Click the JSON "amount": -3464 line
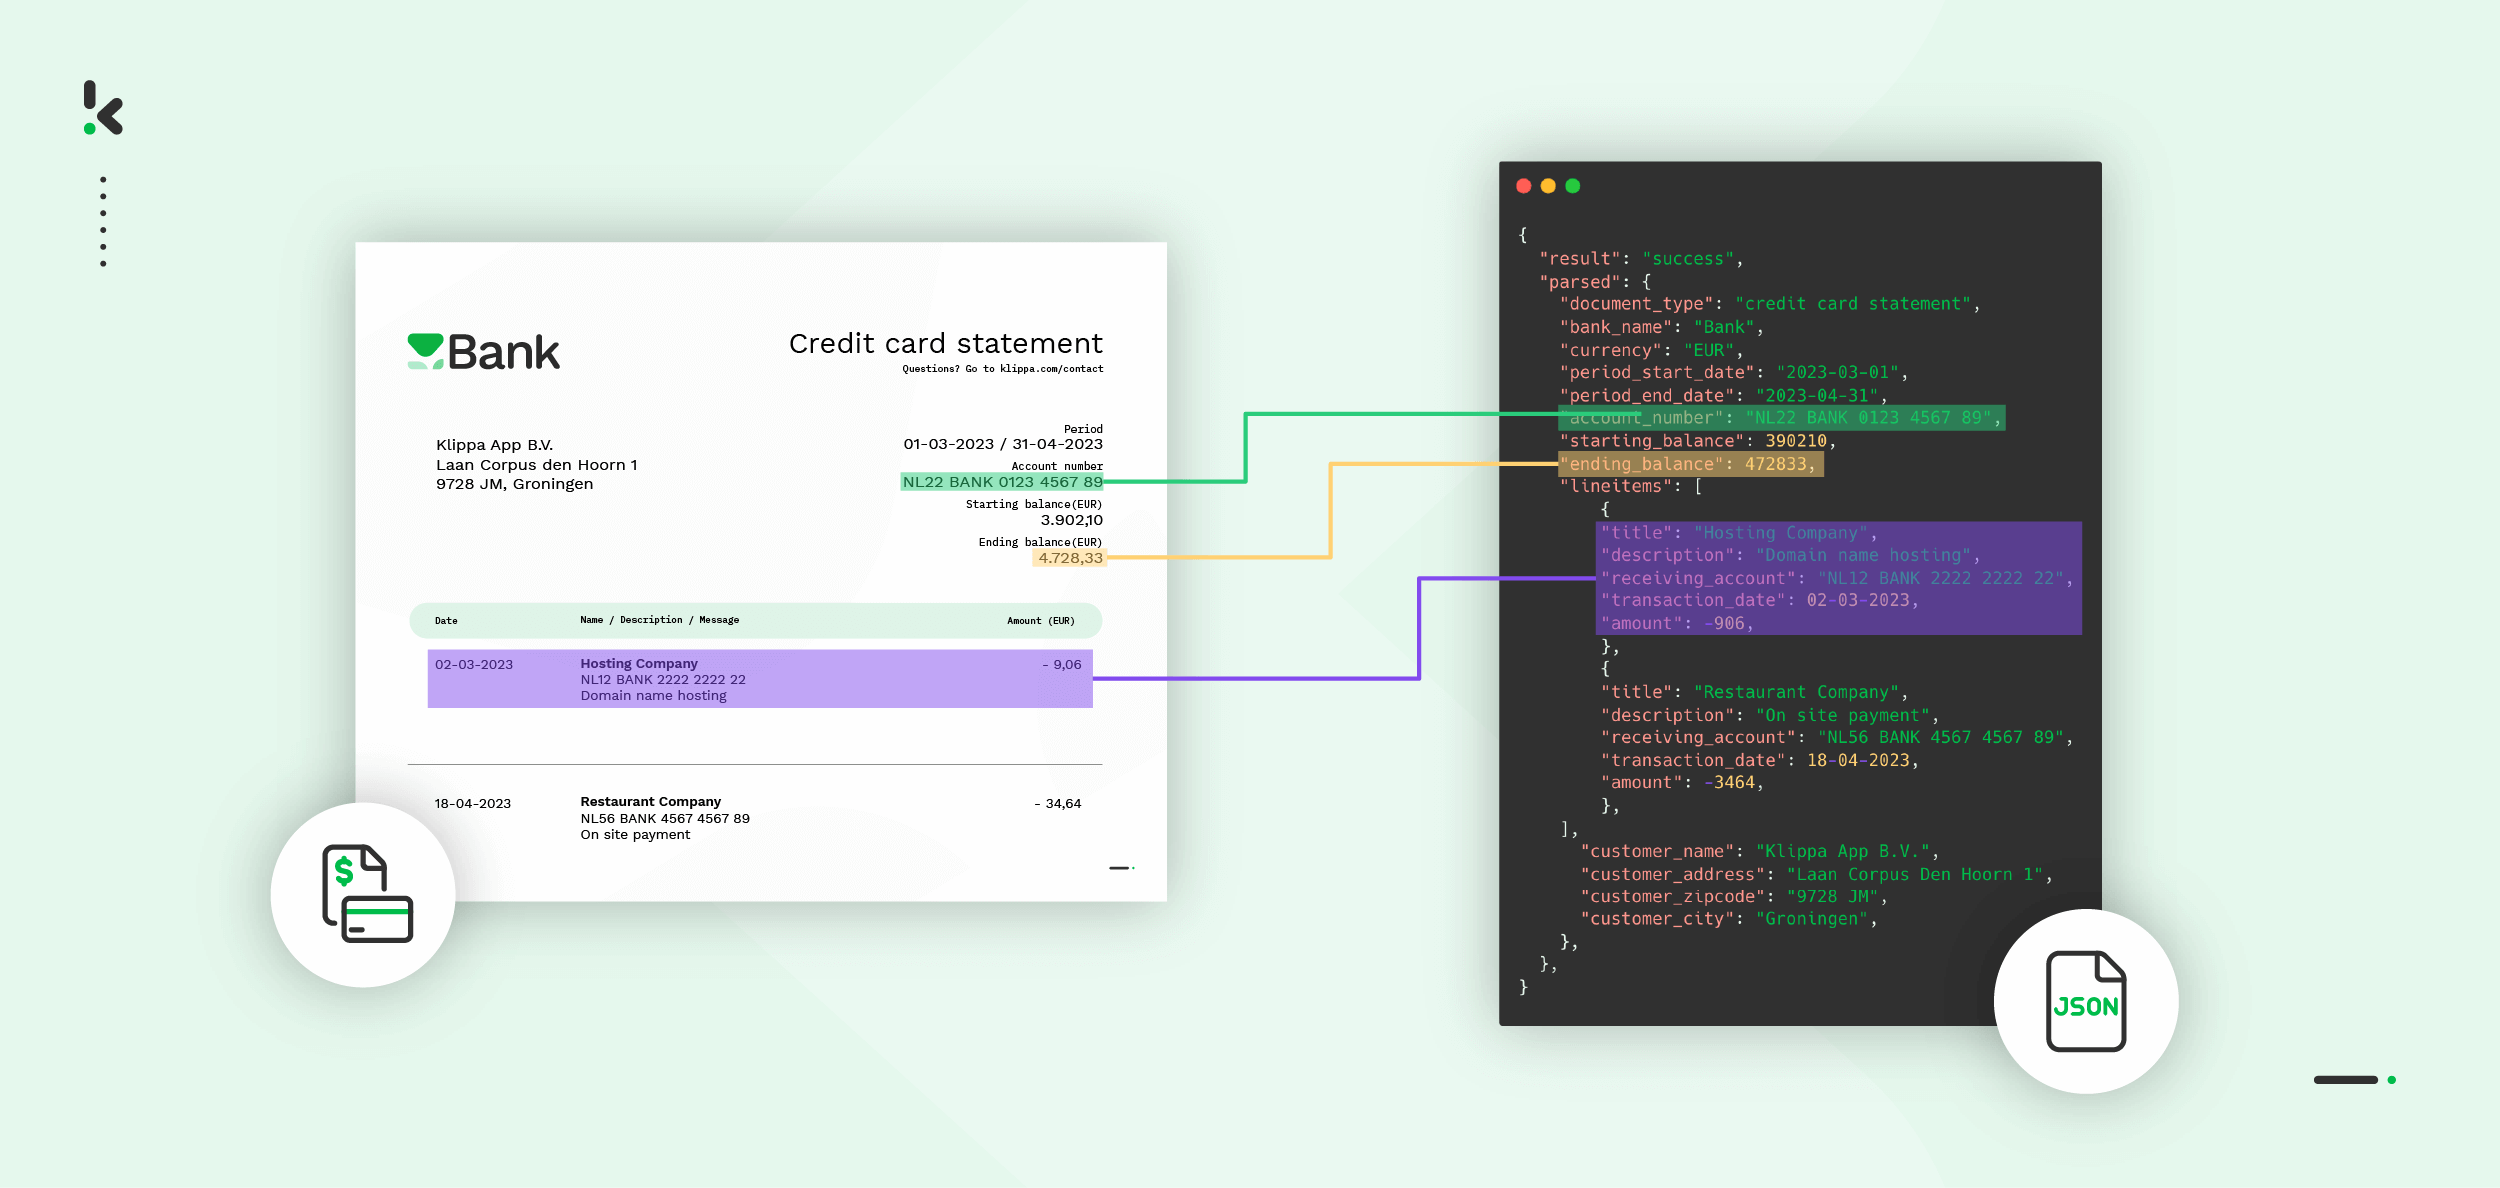Screen dimensions: 2500x1188 pyautogui.click(x=1682, y=782)
